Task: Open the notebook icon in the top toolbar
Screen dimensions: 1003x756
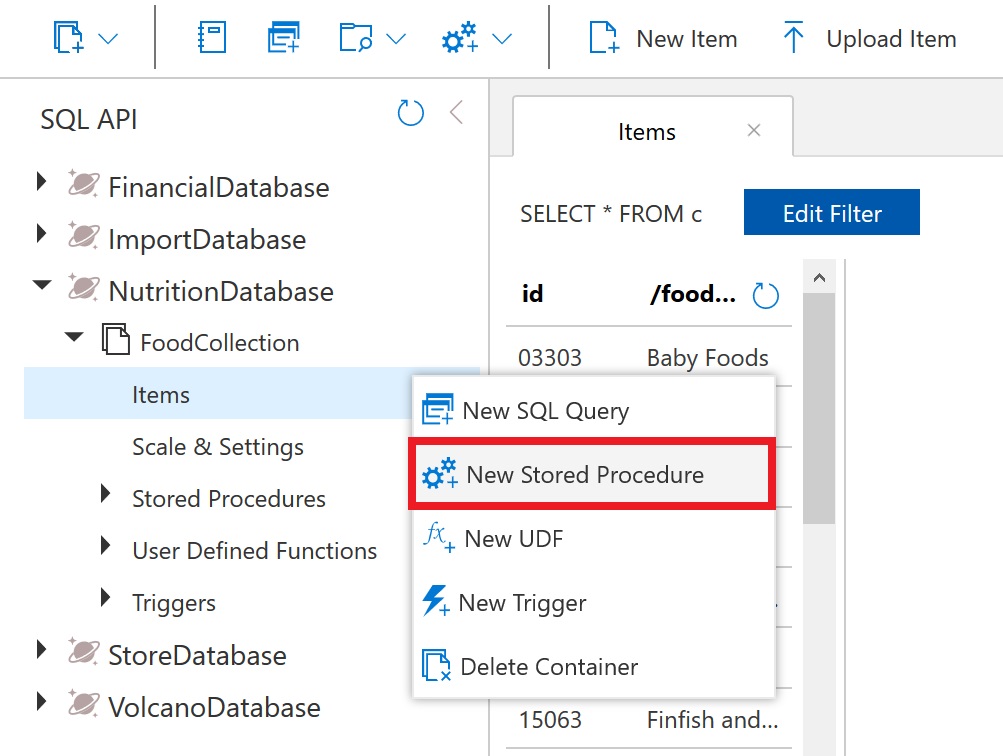Action: pyautogui.click(x=211, y=37)
